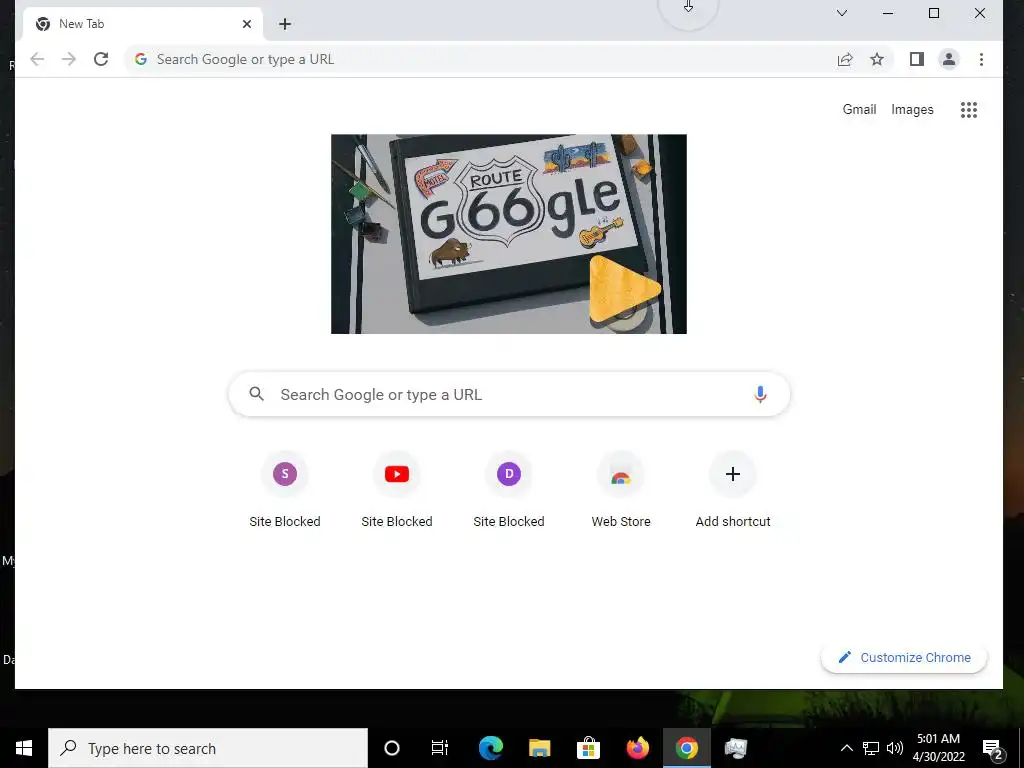Bookmark this tab with the star icon

click(x=877, y=59)
